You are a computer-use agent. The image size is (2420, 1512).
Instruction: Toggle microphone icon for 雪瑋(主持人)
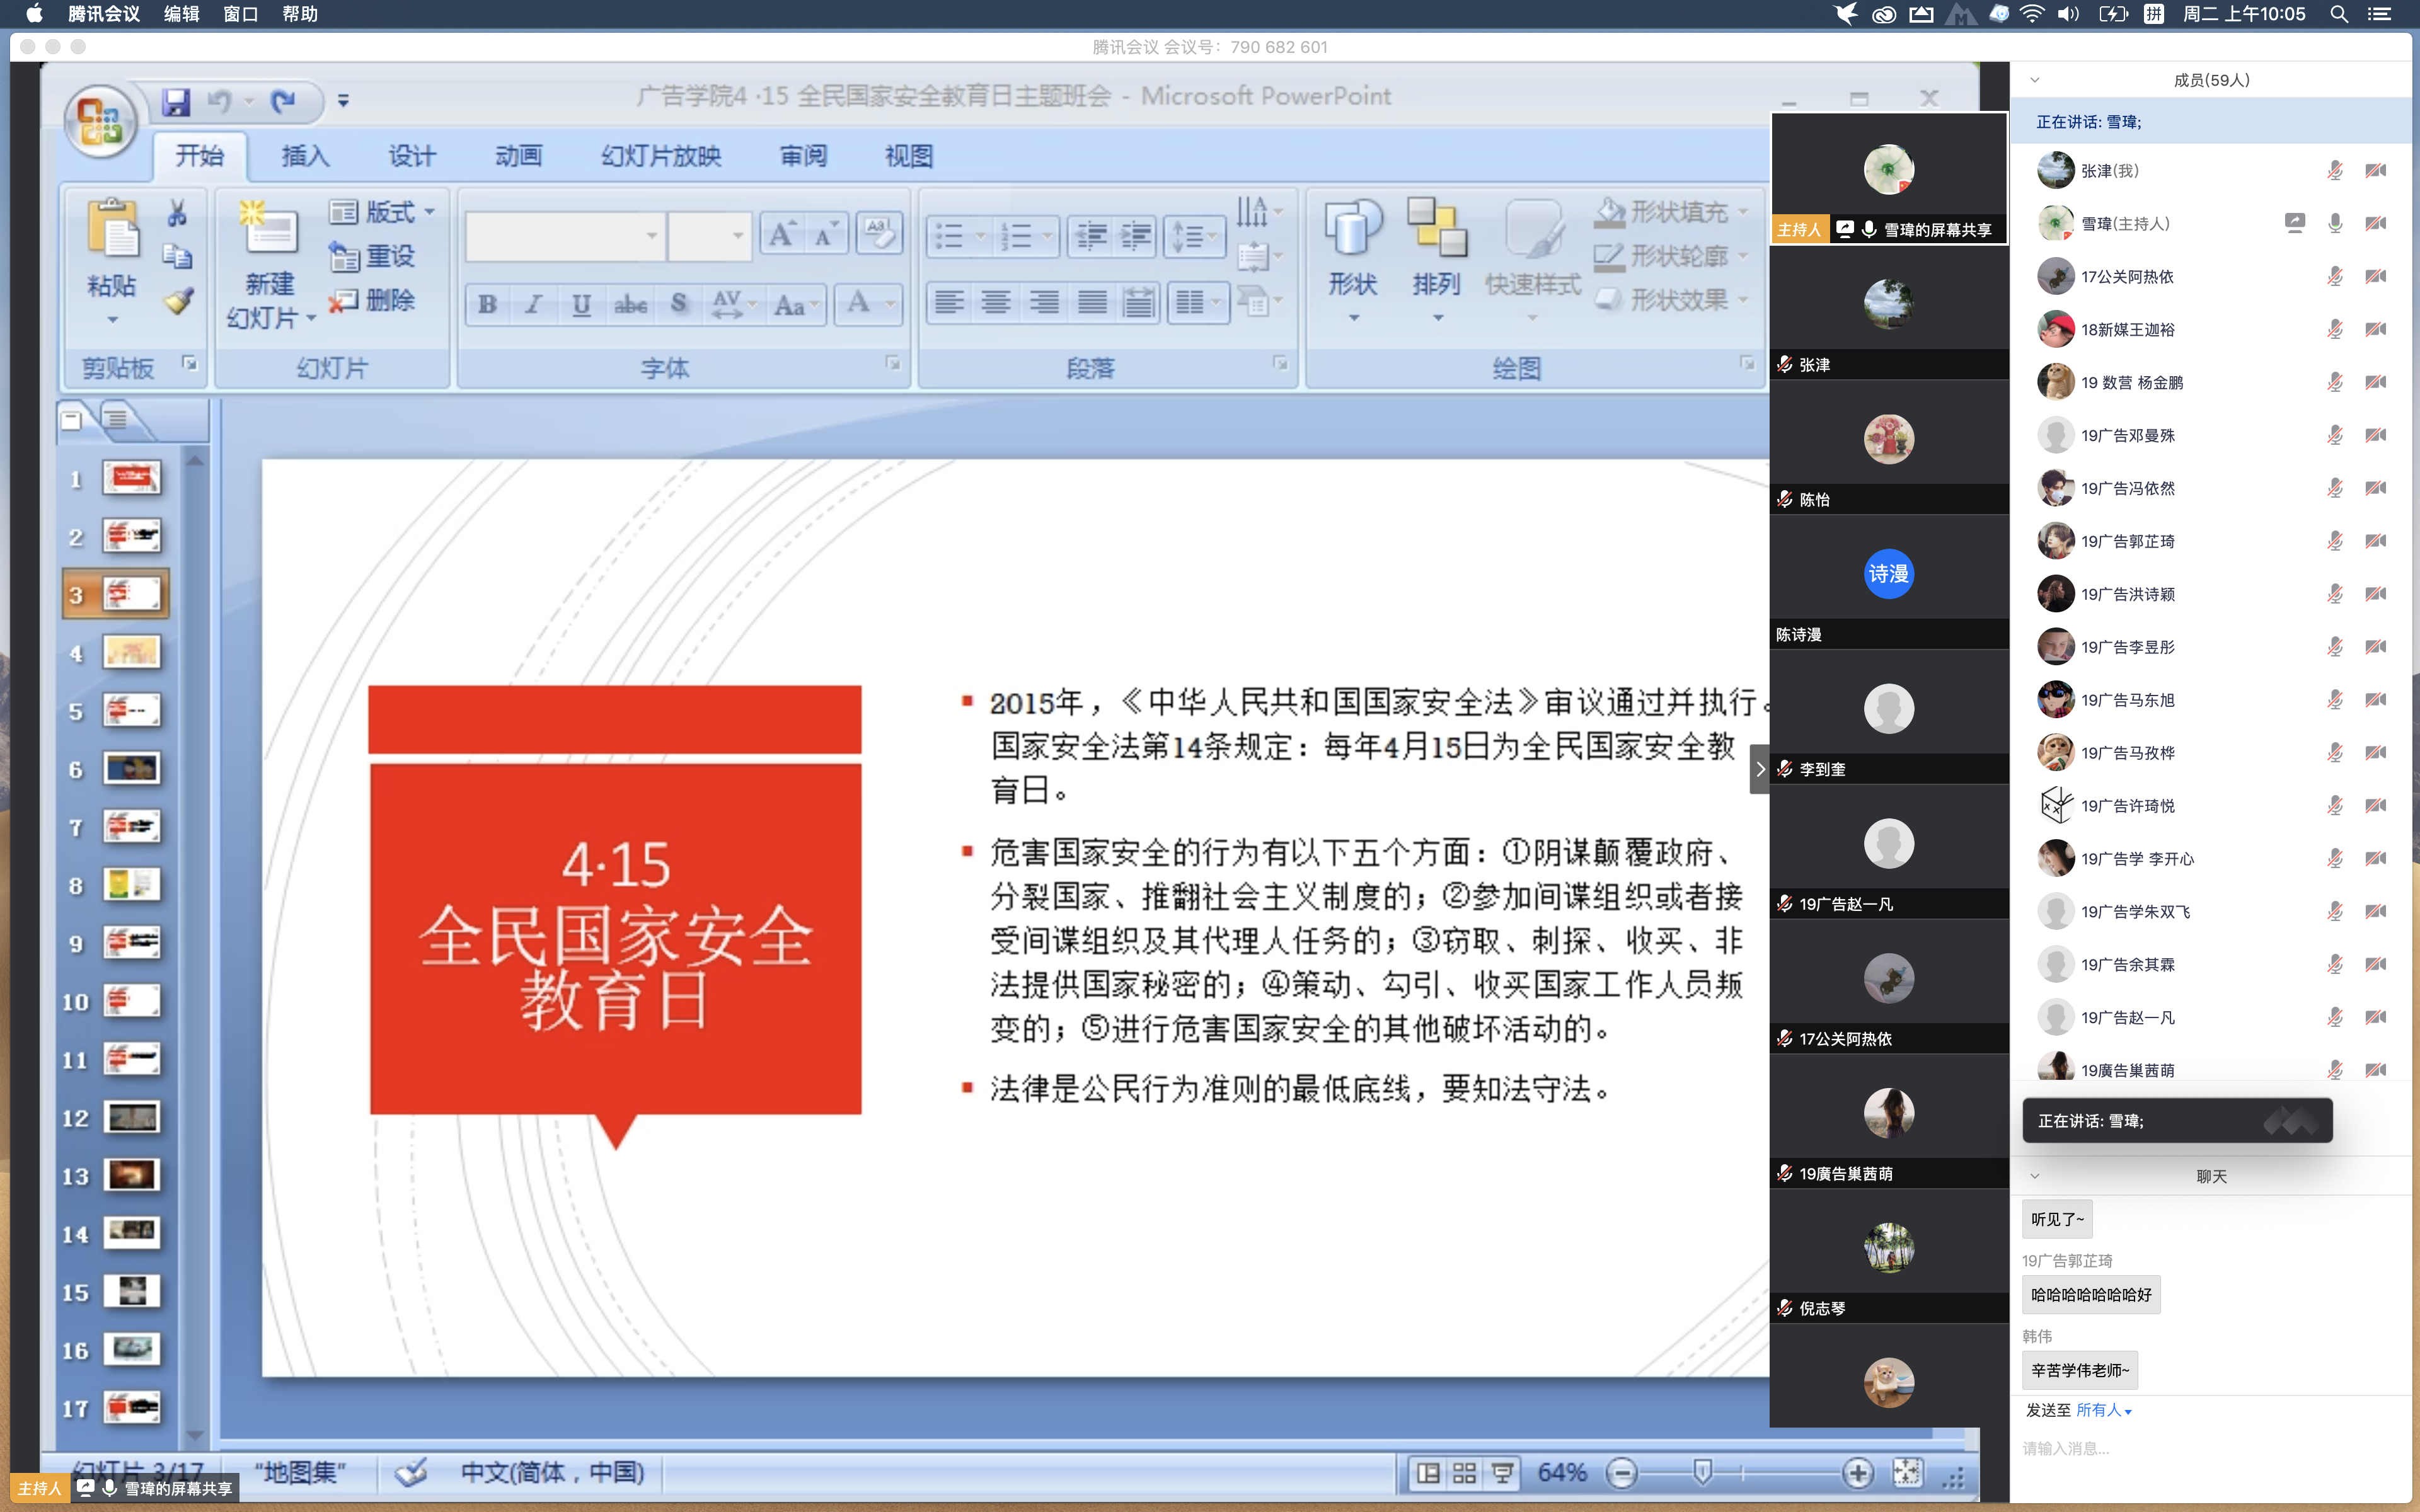(2334, 224)
